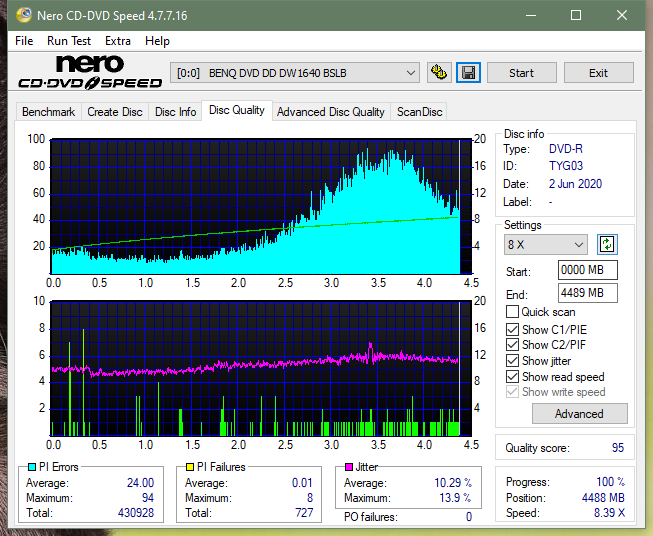Viewport: 653px width, 536px height.
Task: Click the Jitter average 10.29 % value
Action: [453, 483]
